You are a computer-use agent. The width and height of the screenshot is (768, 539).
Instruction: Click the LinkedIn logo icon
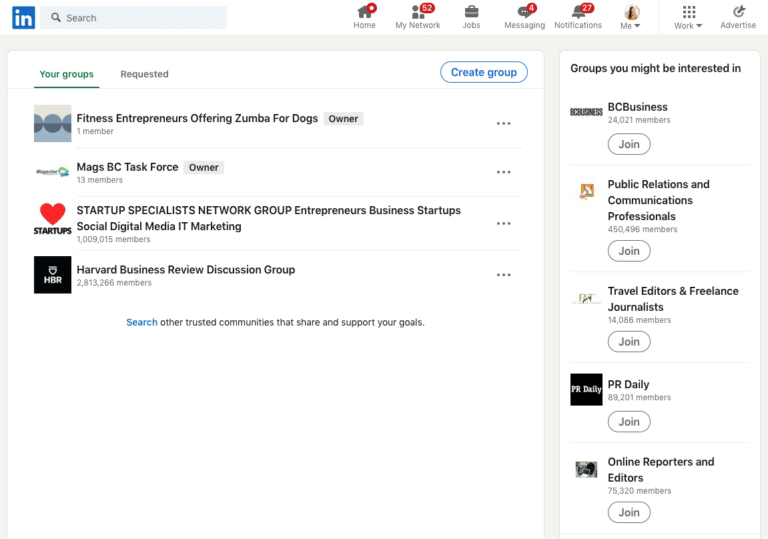click(23, 17)
